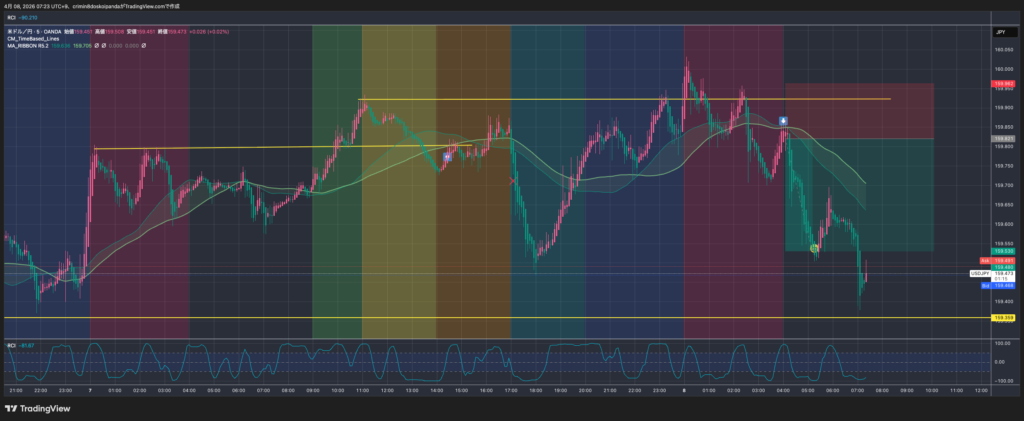Click the red X marker near 17:00
The image size is (1024, 421).
tap(514, 181)
